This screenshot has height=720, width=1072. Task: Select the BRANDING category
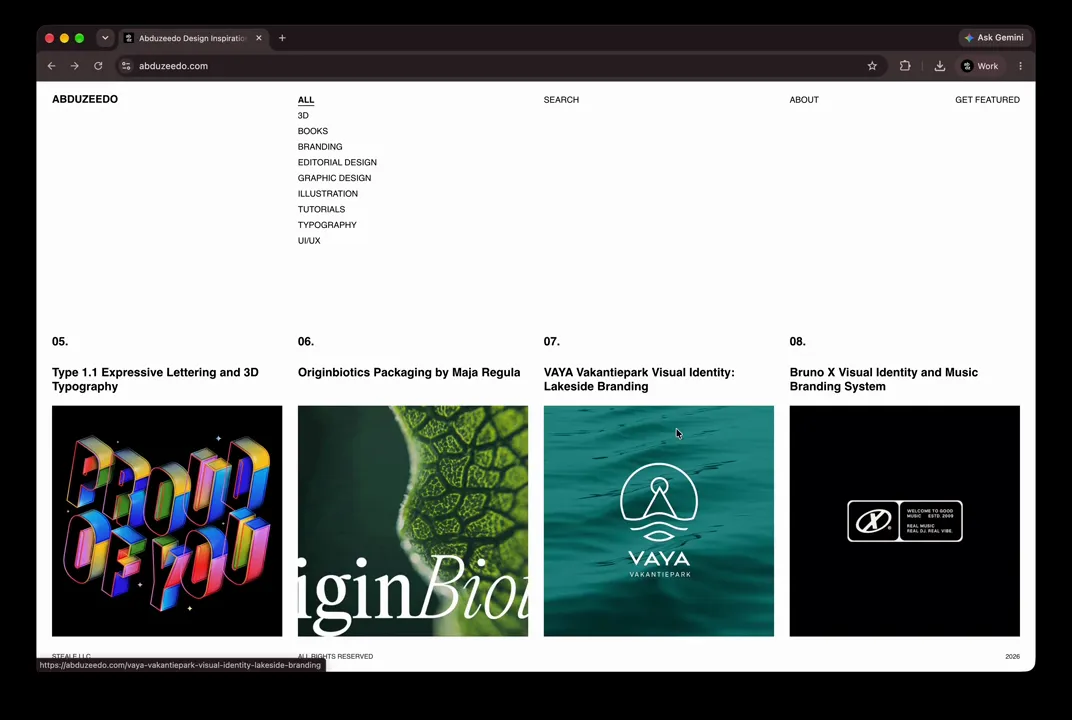coord(320,147)
